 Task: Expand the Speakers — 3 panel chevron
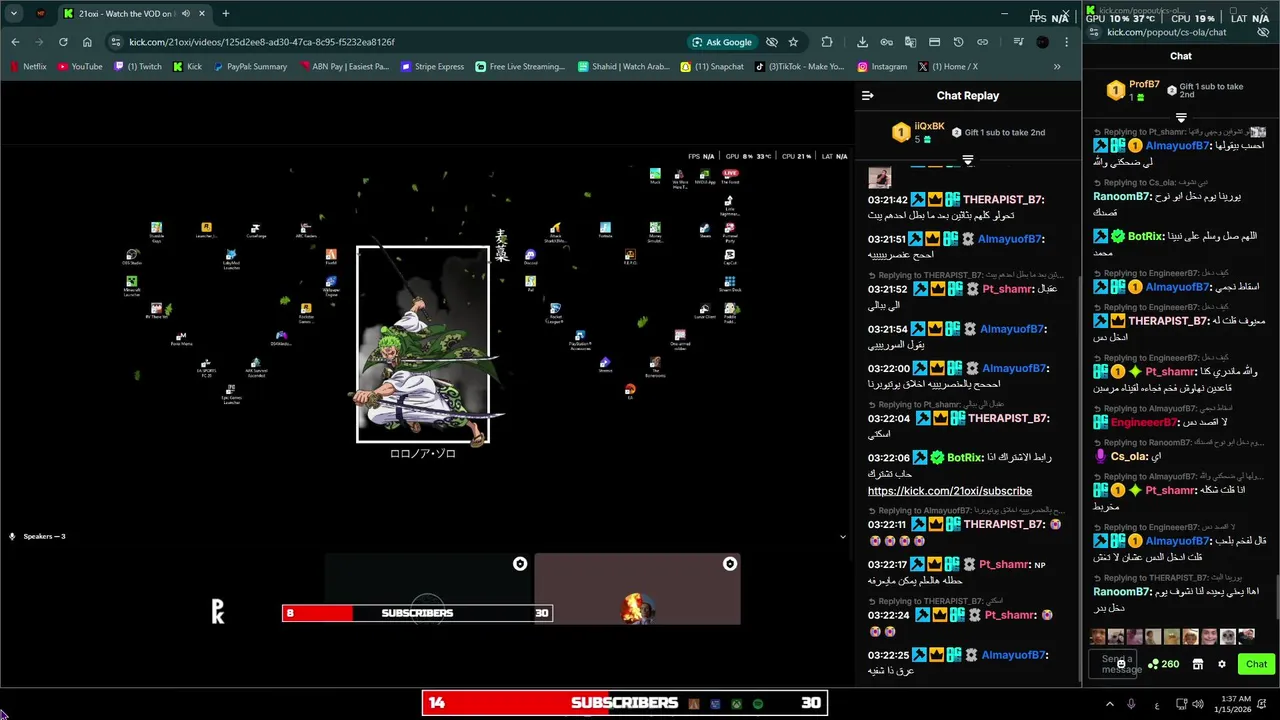click(x=842, y=537)
